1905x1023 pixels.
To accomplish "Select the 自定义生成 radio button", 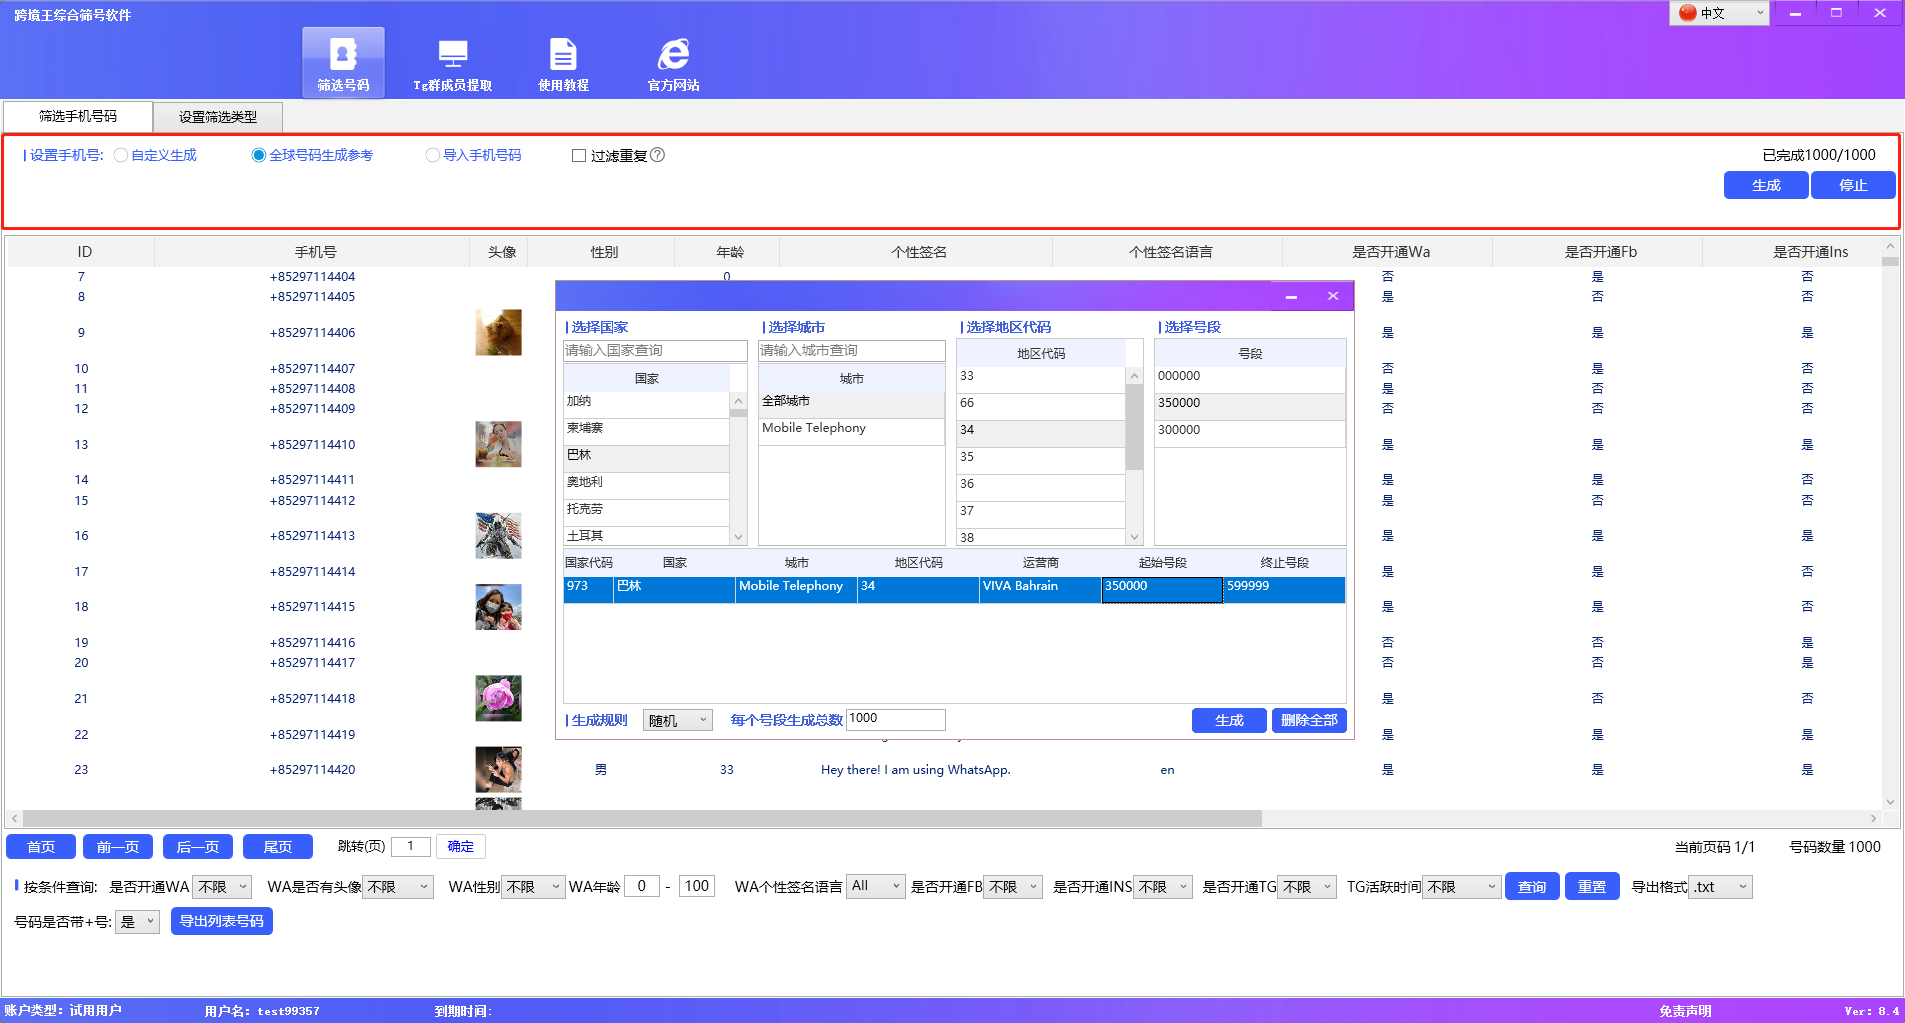I will 121,155.
